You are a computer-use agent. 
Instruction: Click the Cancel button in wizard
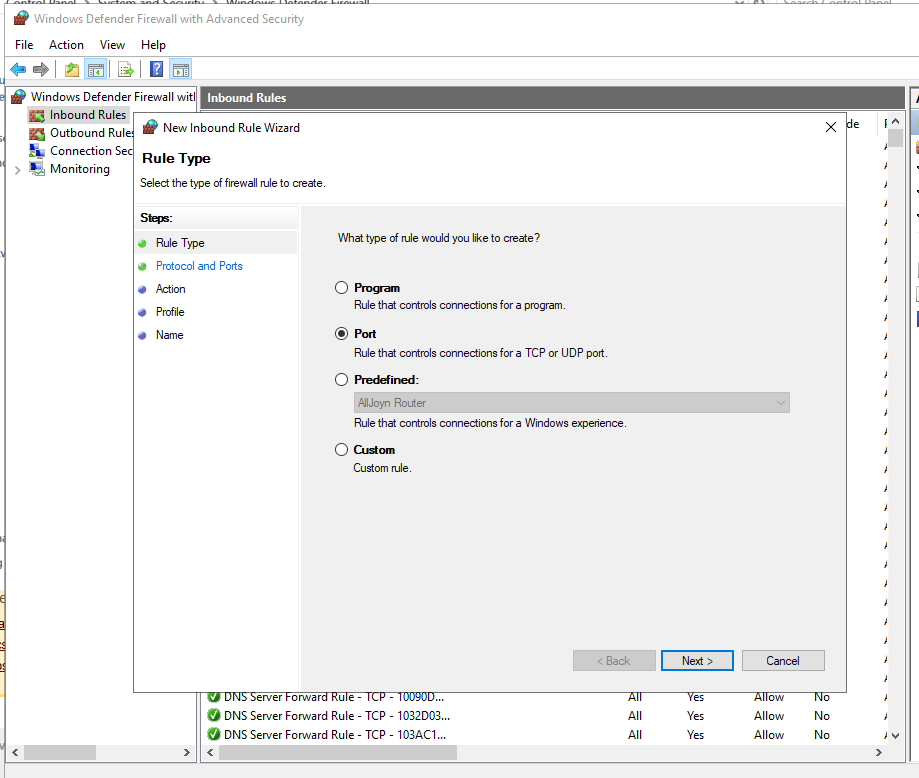pos(783,661)
